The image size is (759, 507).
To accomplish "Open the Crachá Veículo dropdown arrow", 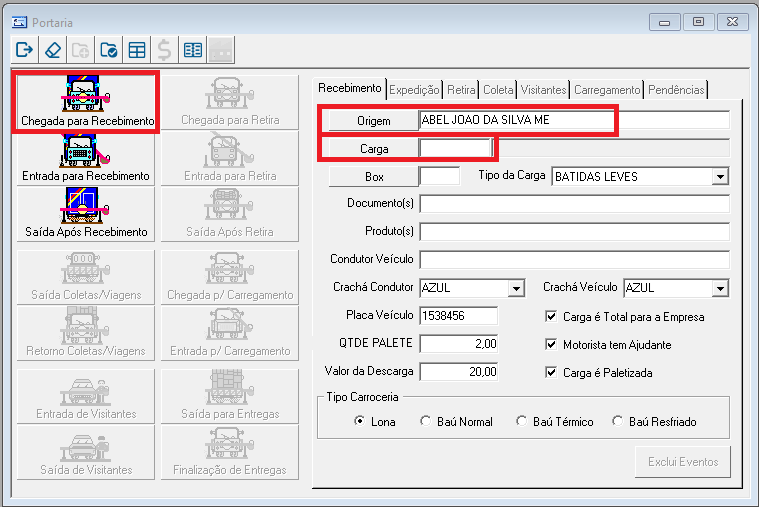I will click(720, 289).
